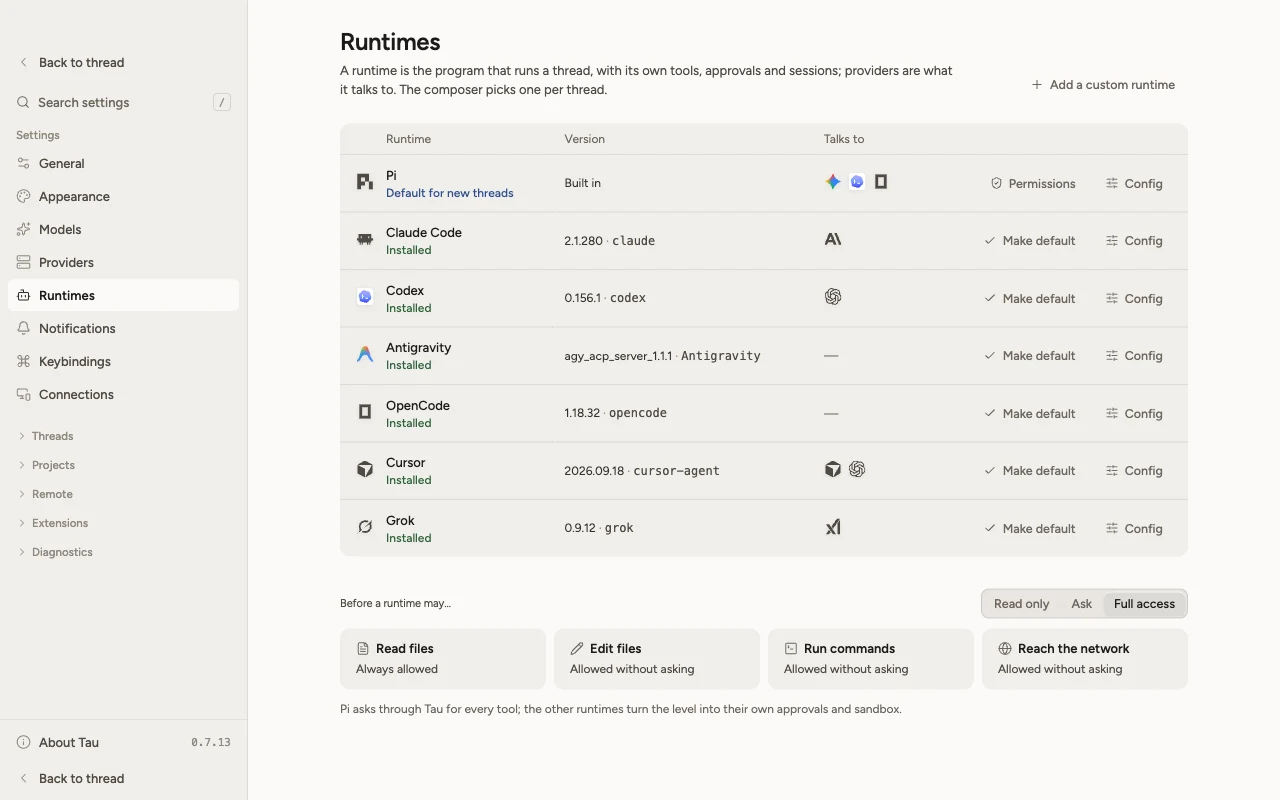Screen dimensions: 1280x800
Task: Open Notifications settings
Action: click(x=123, y=328)
